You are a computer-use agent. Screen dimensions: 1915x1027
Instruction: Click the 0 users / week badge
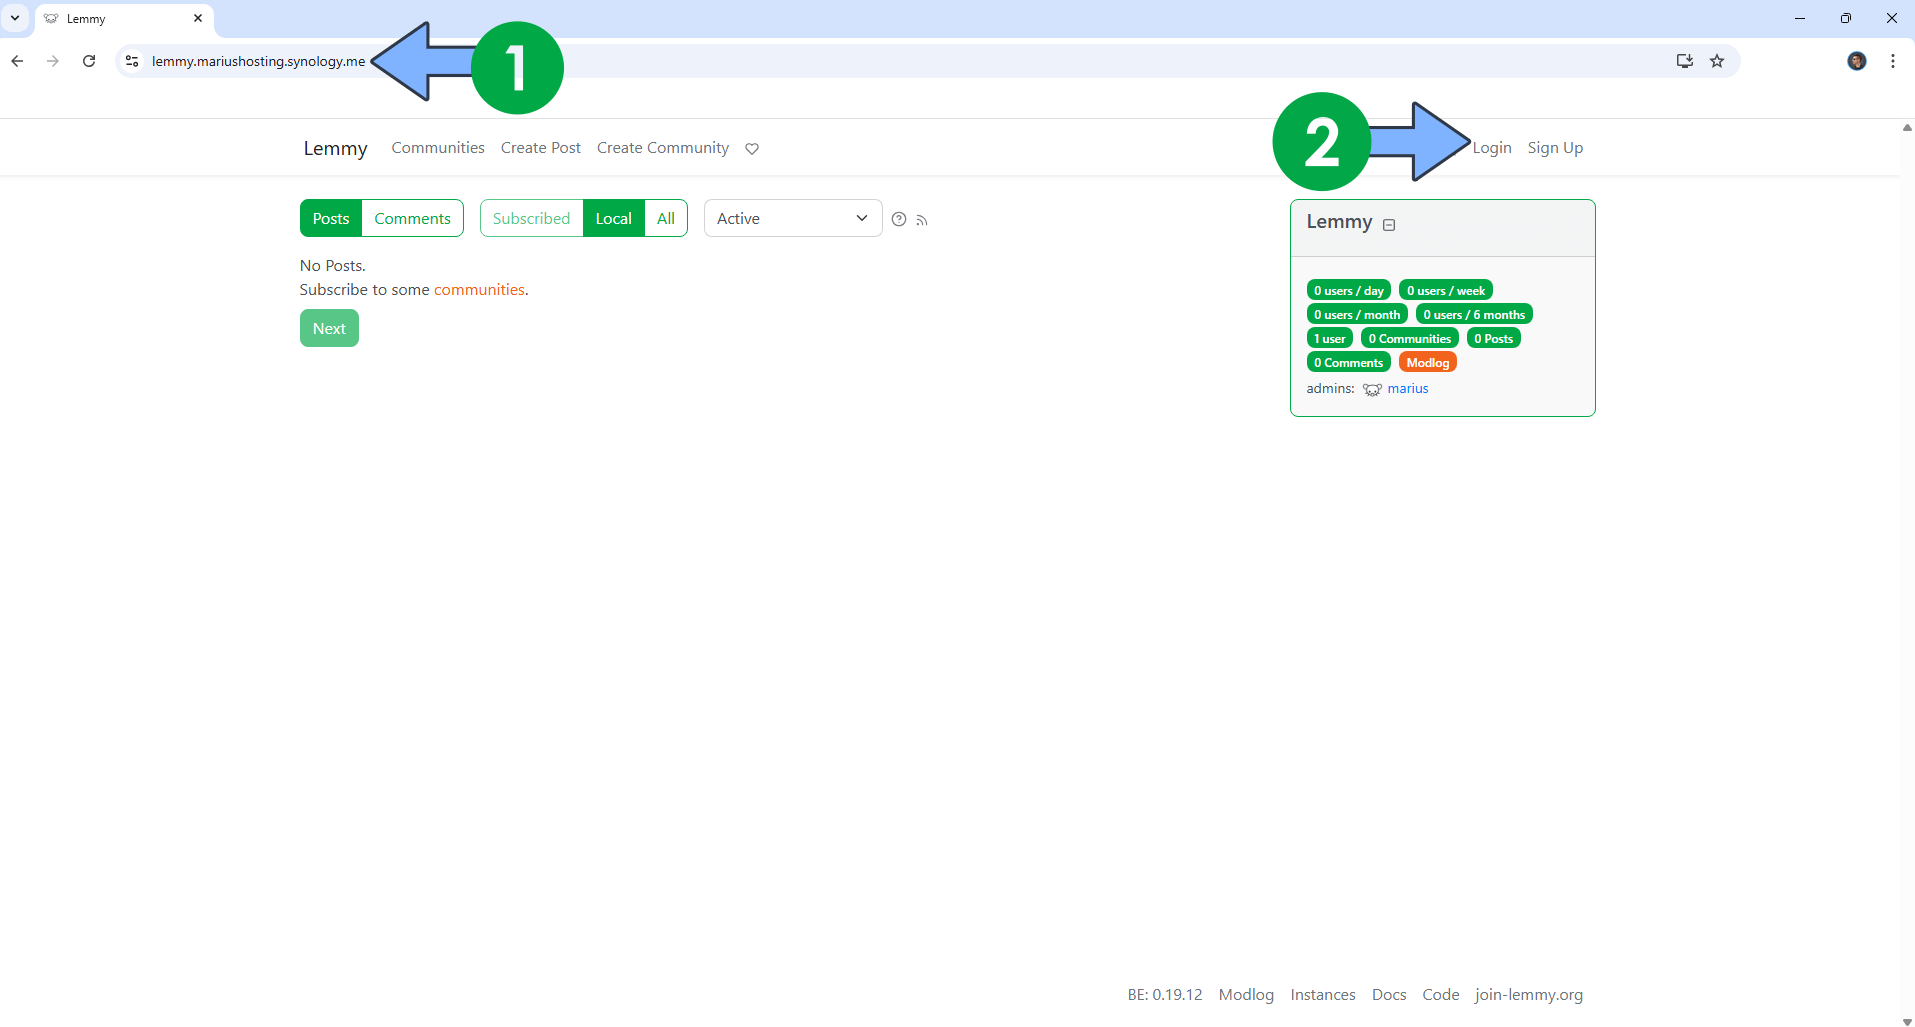point(1446,291)
